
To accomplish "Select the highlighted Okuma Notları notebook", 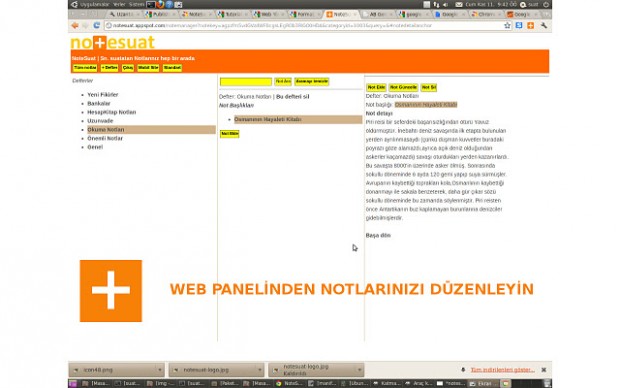I will [x=151, y=130].
